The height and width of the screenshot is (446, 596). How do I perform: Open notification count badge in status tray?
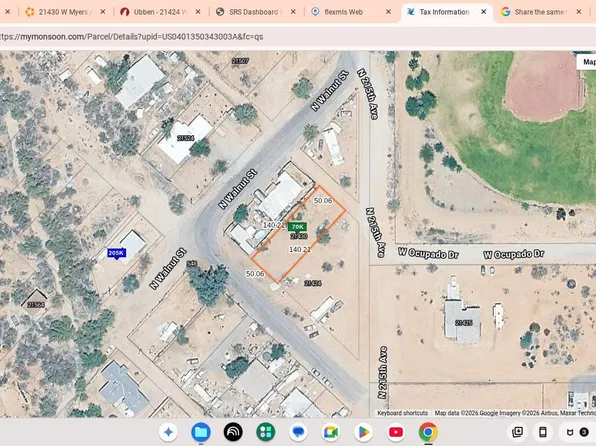pyautogui.click(x=584, y=432)
